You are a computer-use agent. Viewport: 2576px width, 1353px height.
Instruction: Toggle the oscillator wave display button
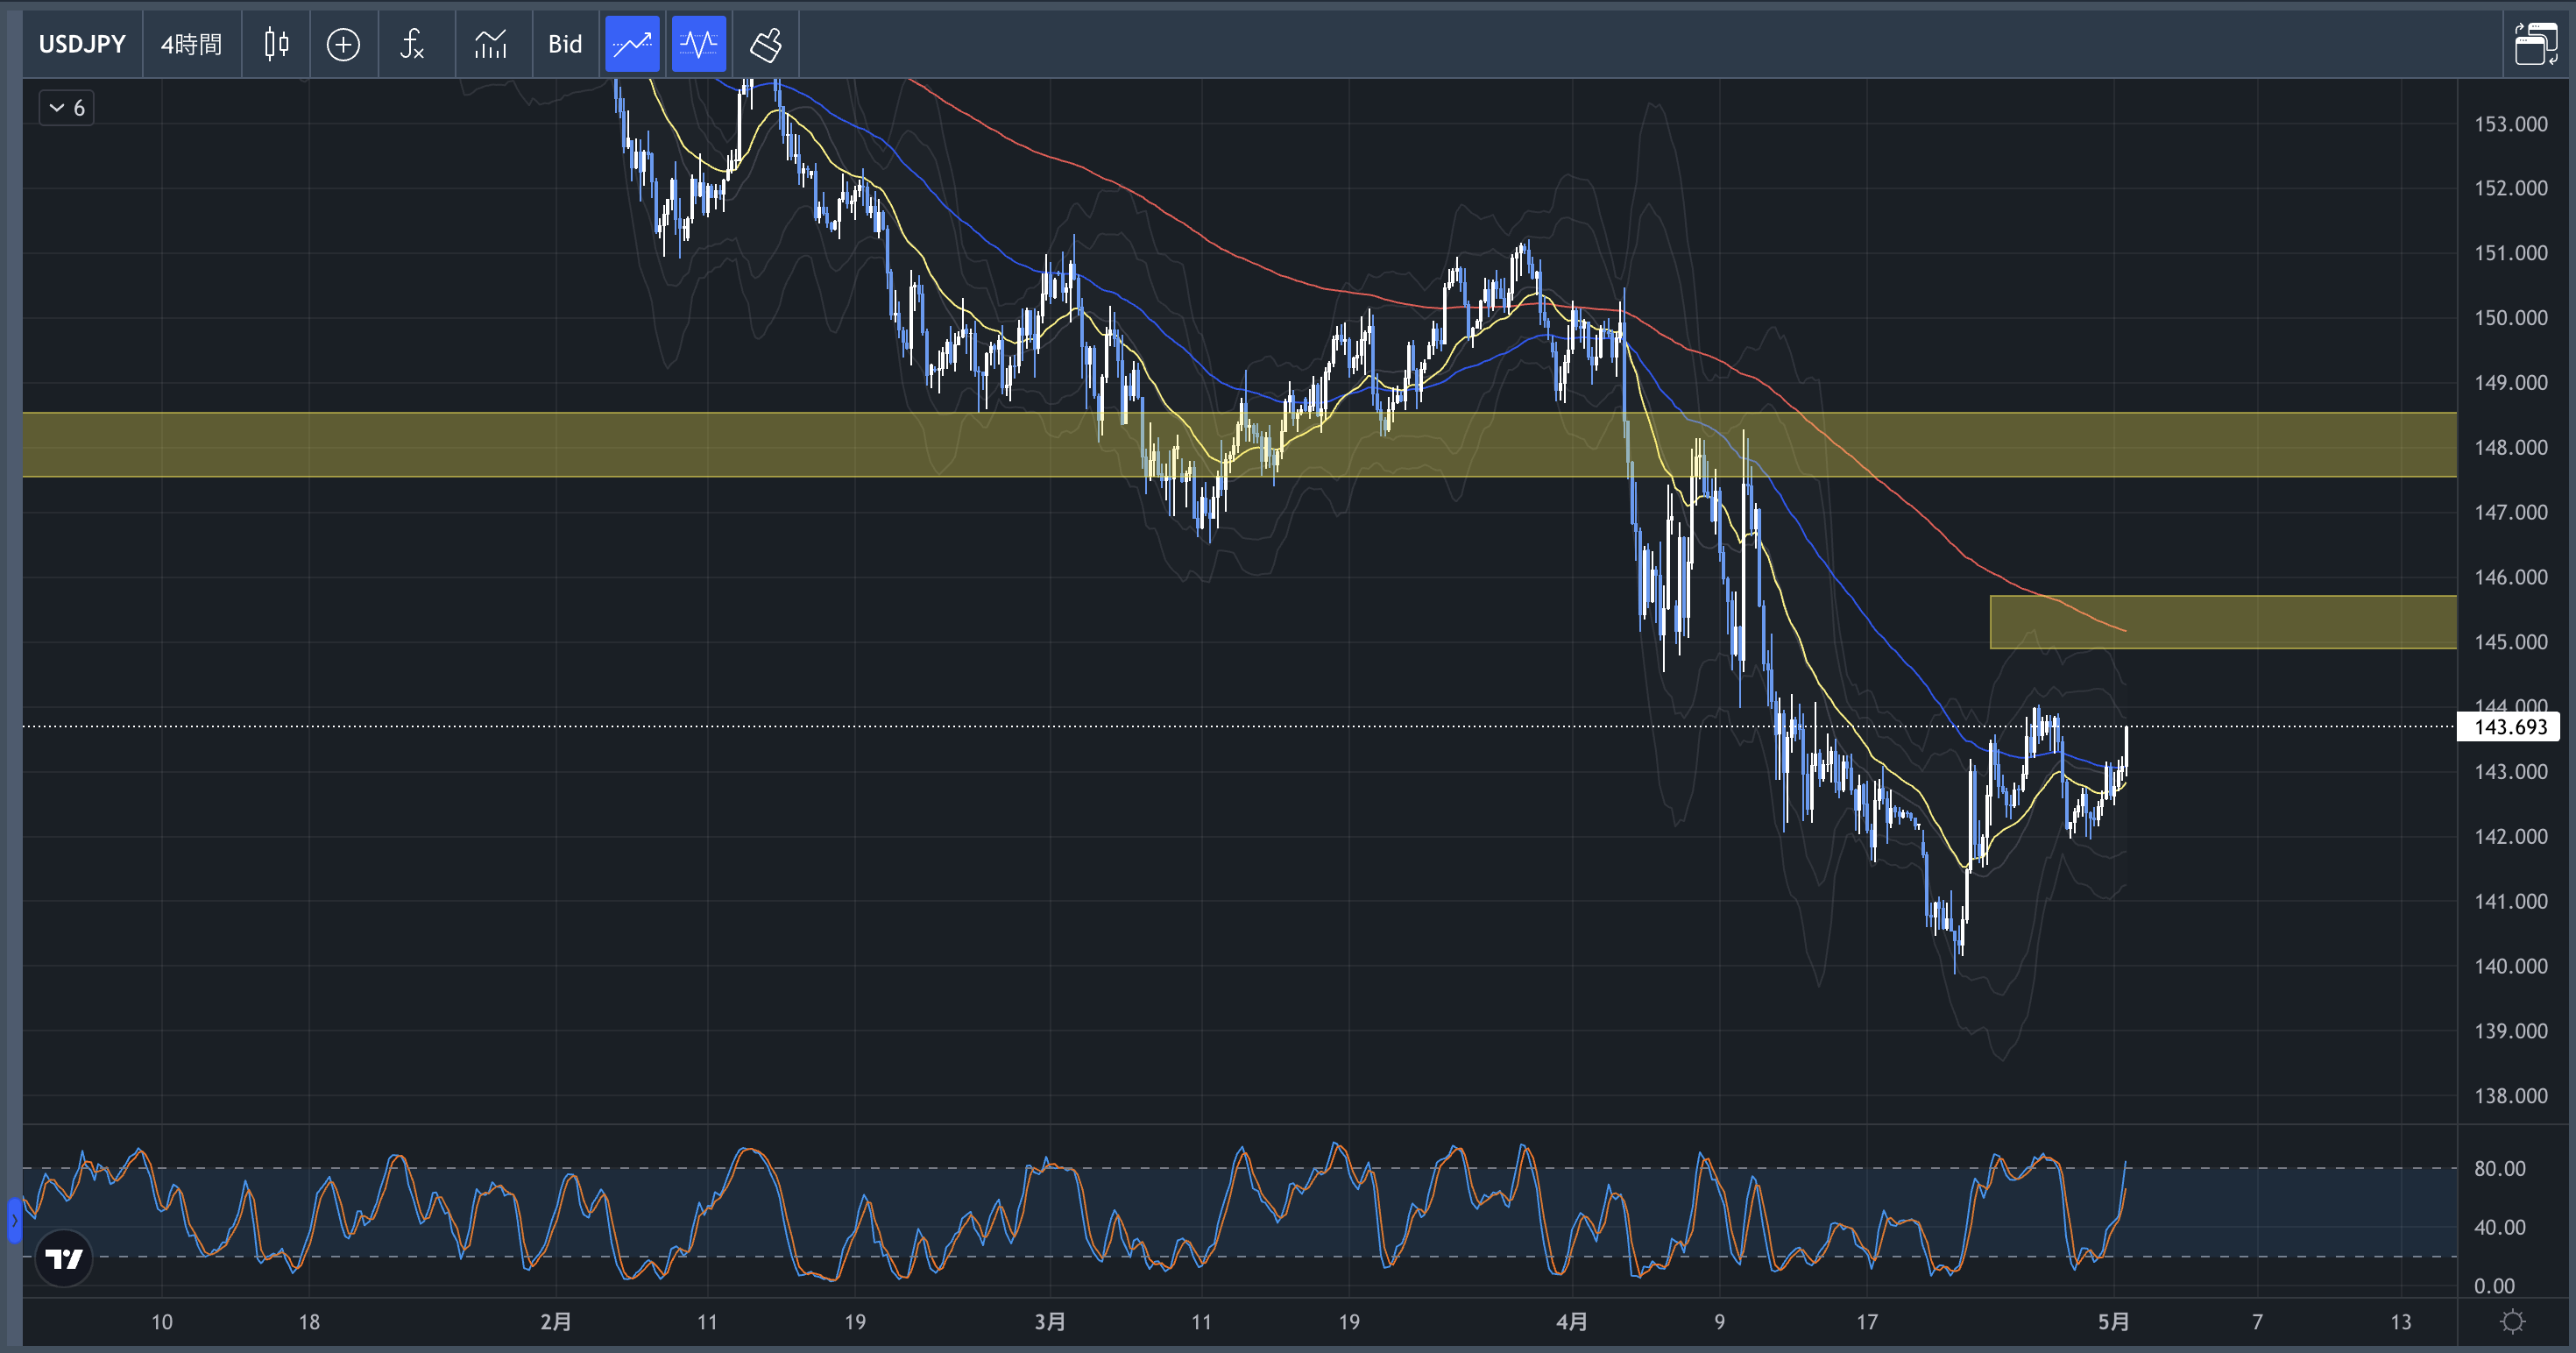[x=698, y=44]
